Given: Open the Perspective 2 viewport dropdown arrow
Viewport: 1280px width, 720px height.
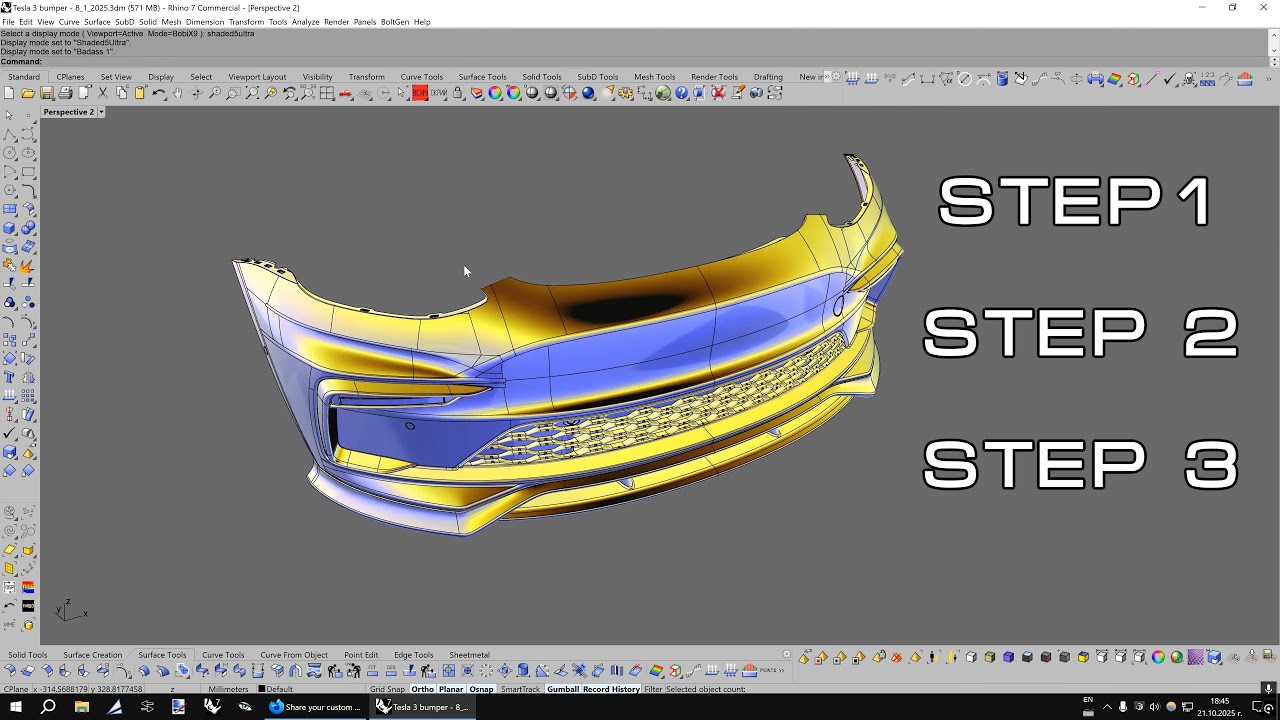Looking at the screenshot, I should tap(101, 112).
